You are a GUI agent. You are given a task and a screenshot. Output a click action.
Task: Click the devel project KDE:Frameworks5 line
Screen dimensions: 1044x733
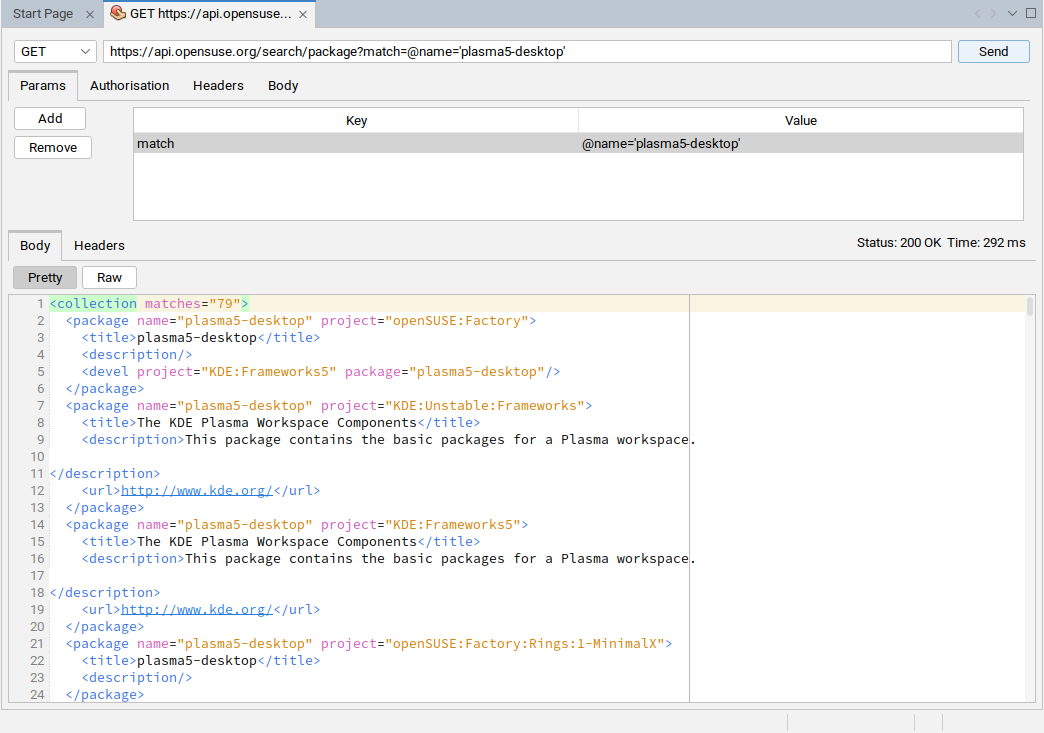click(x=321, y=371)
